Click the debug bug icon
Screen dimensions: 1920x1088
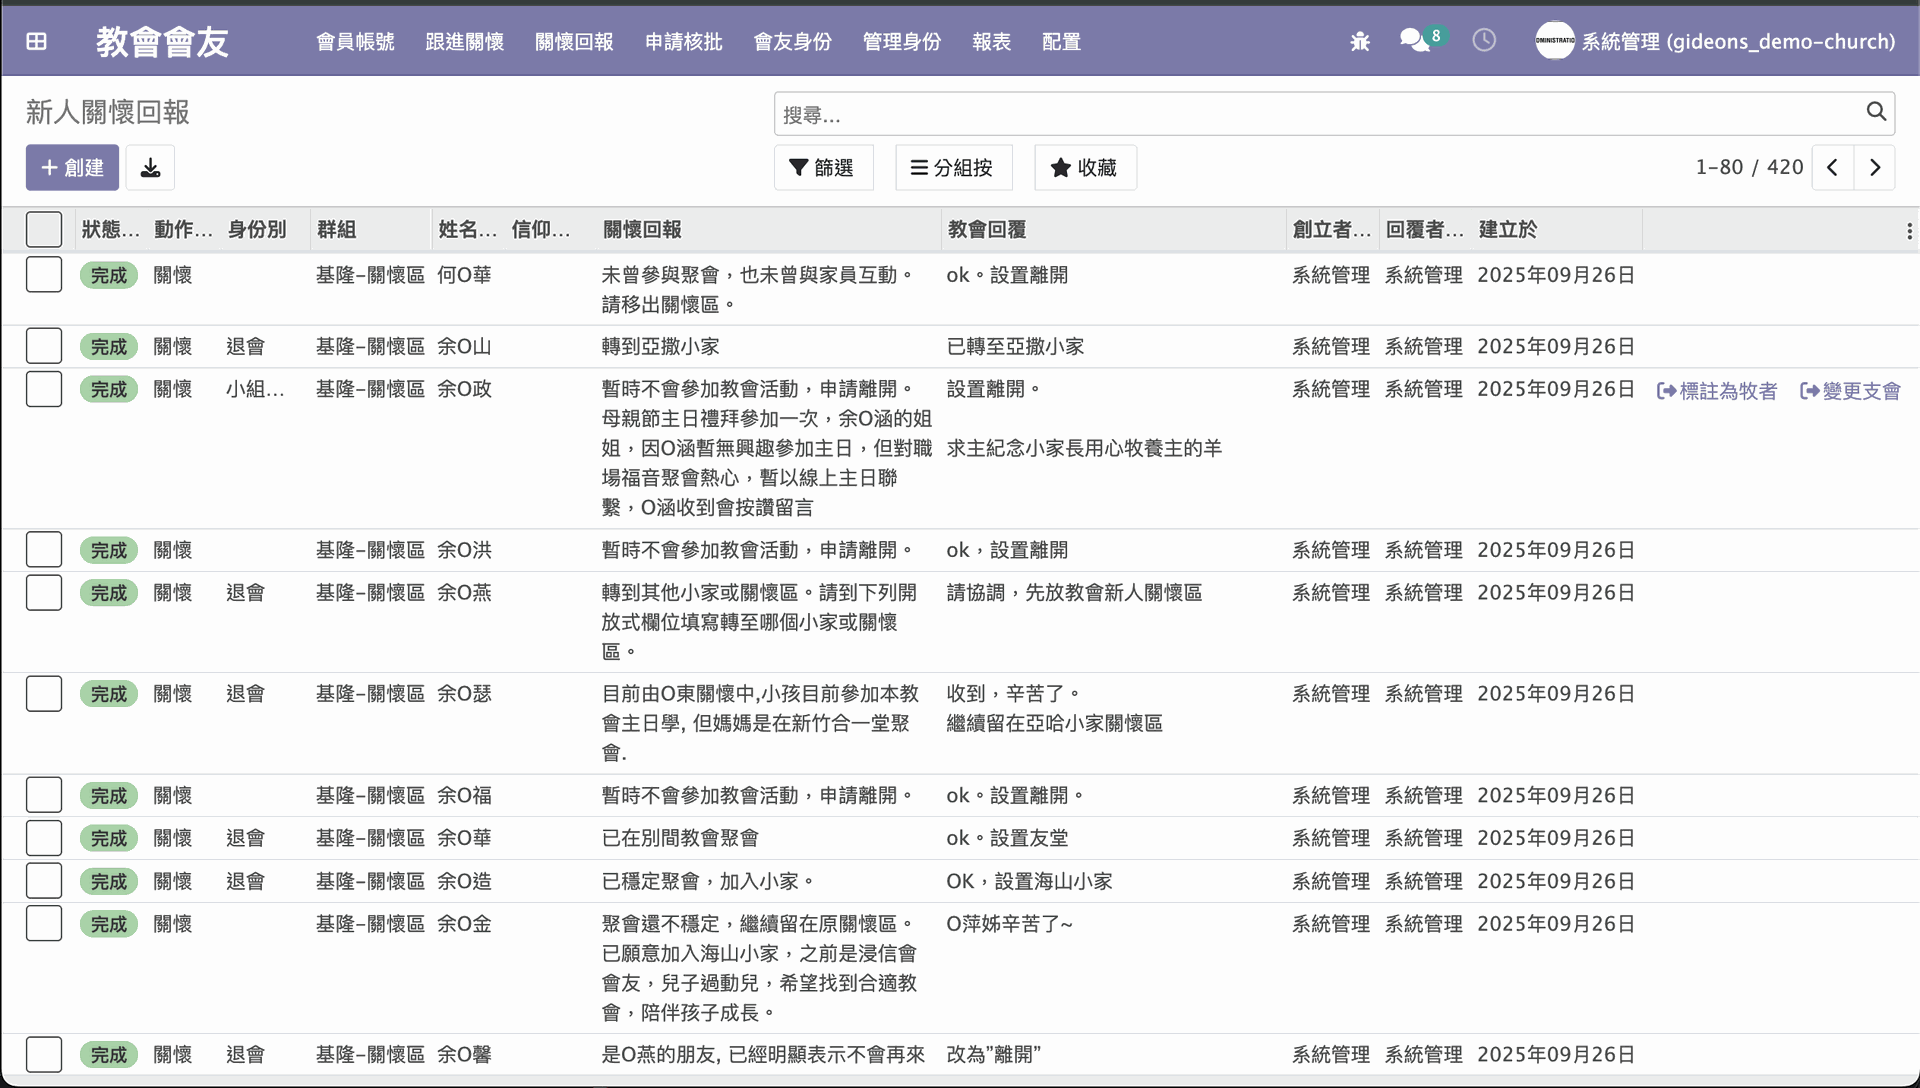[x=1360, y=41]
